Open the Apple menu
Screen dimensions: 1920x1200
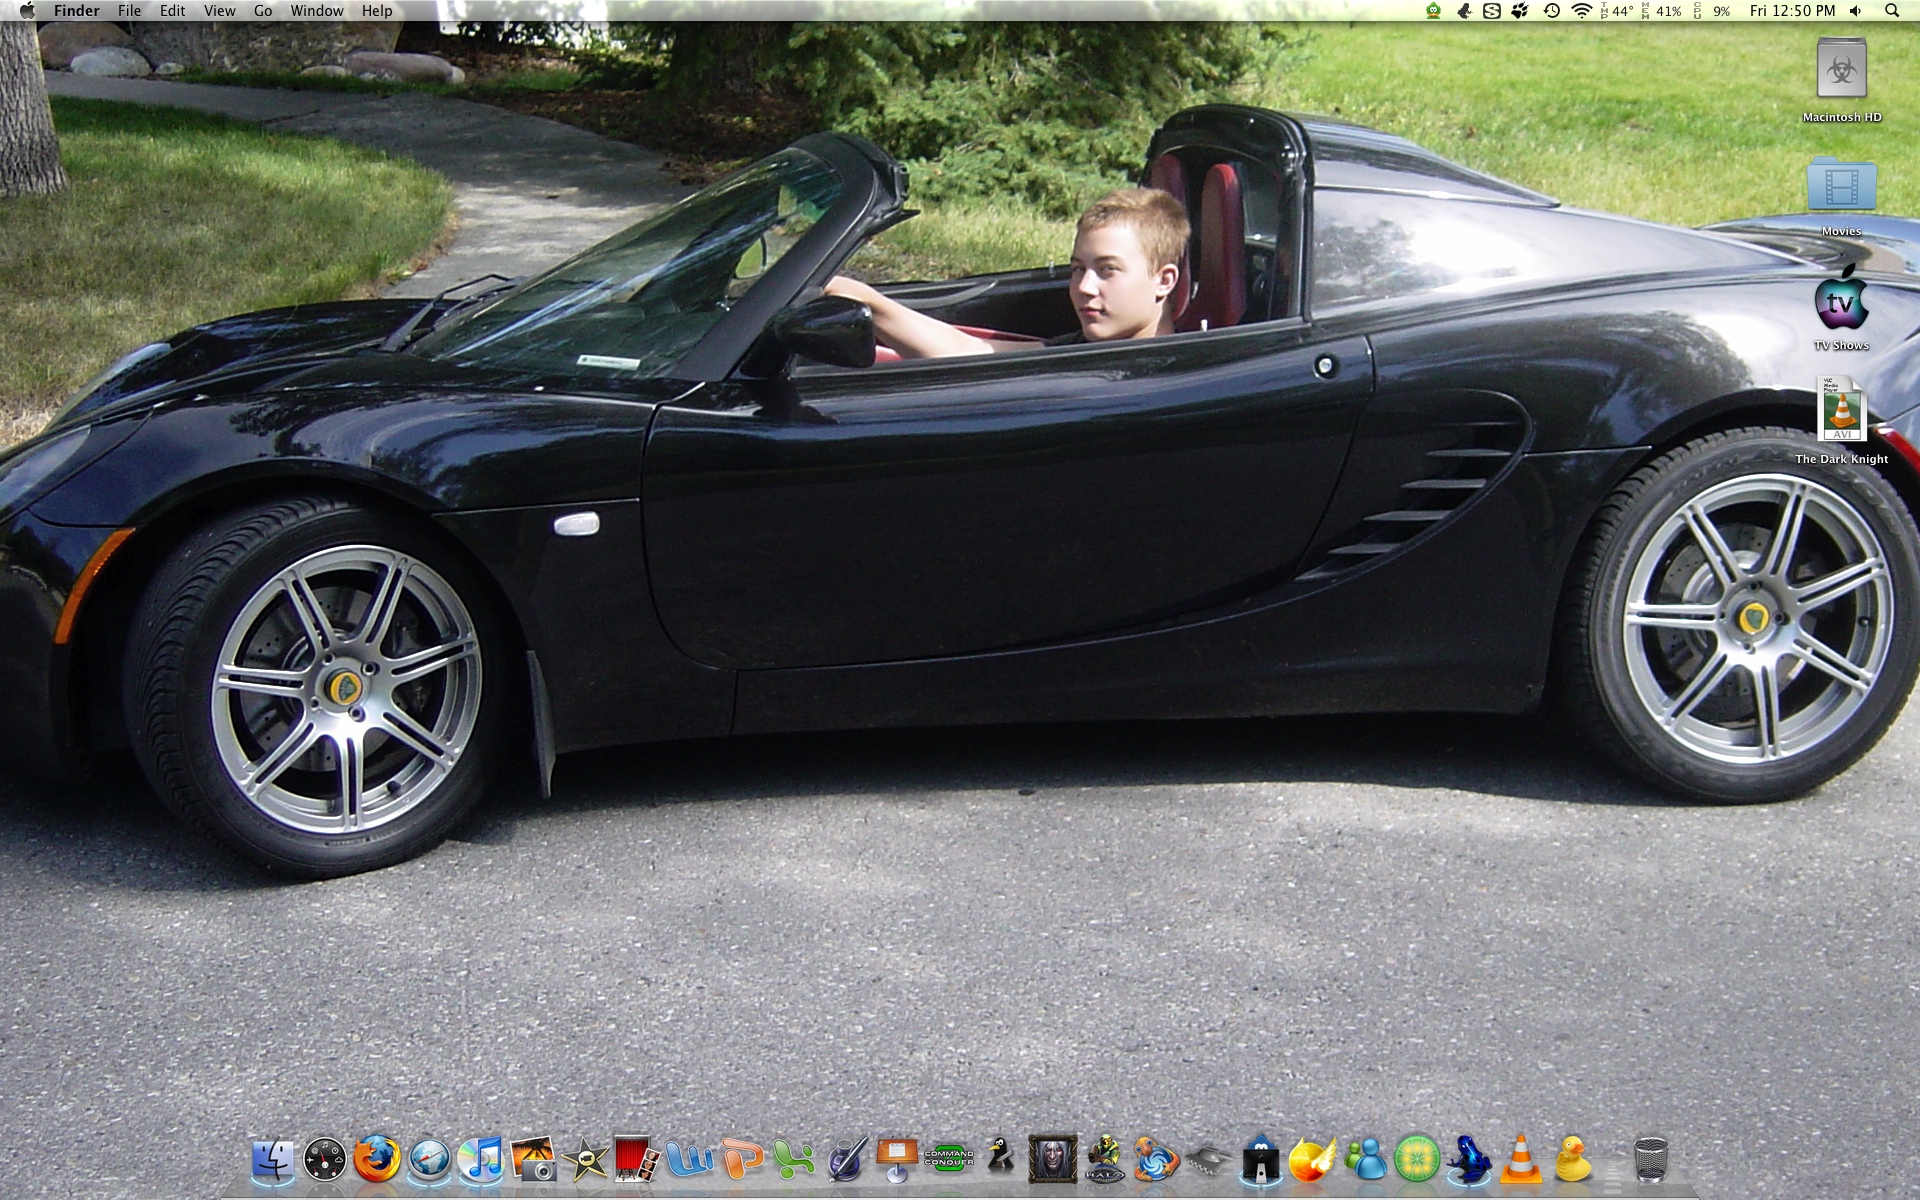(27, 11)
